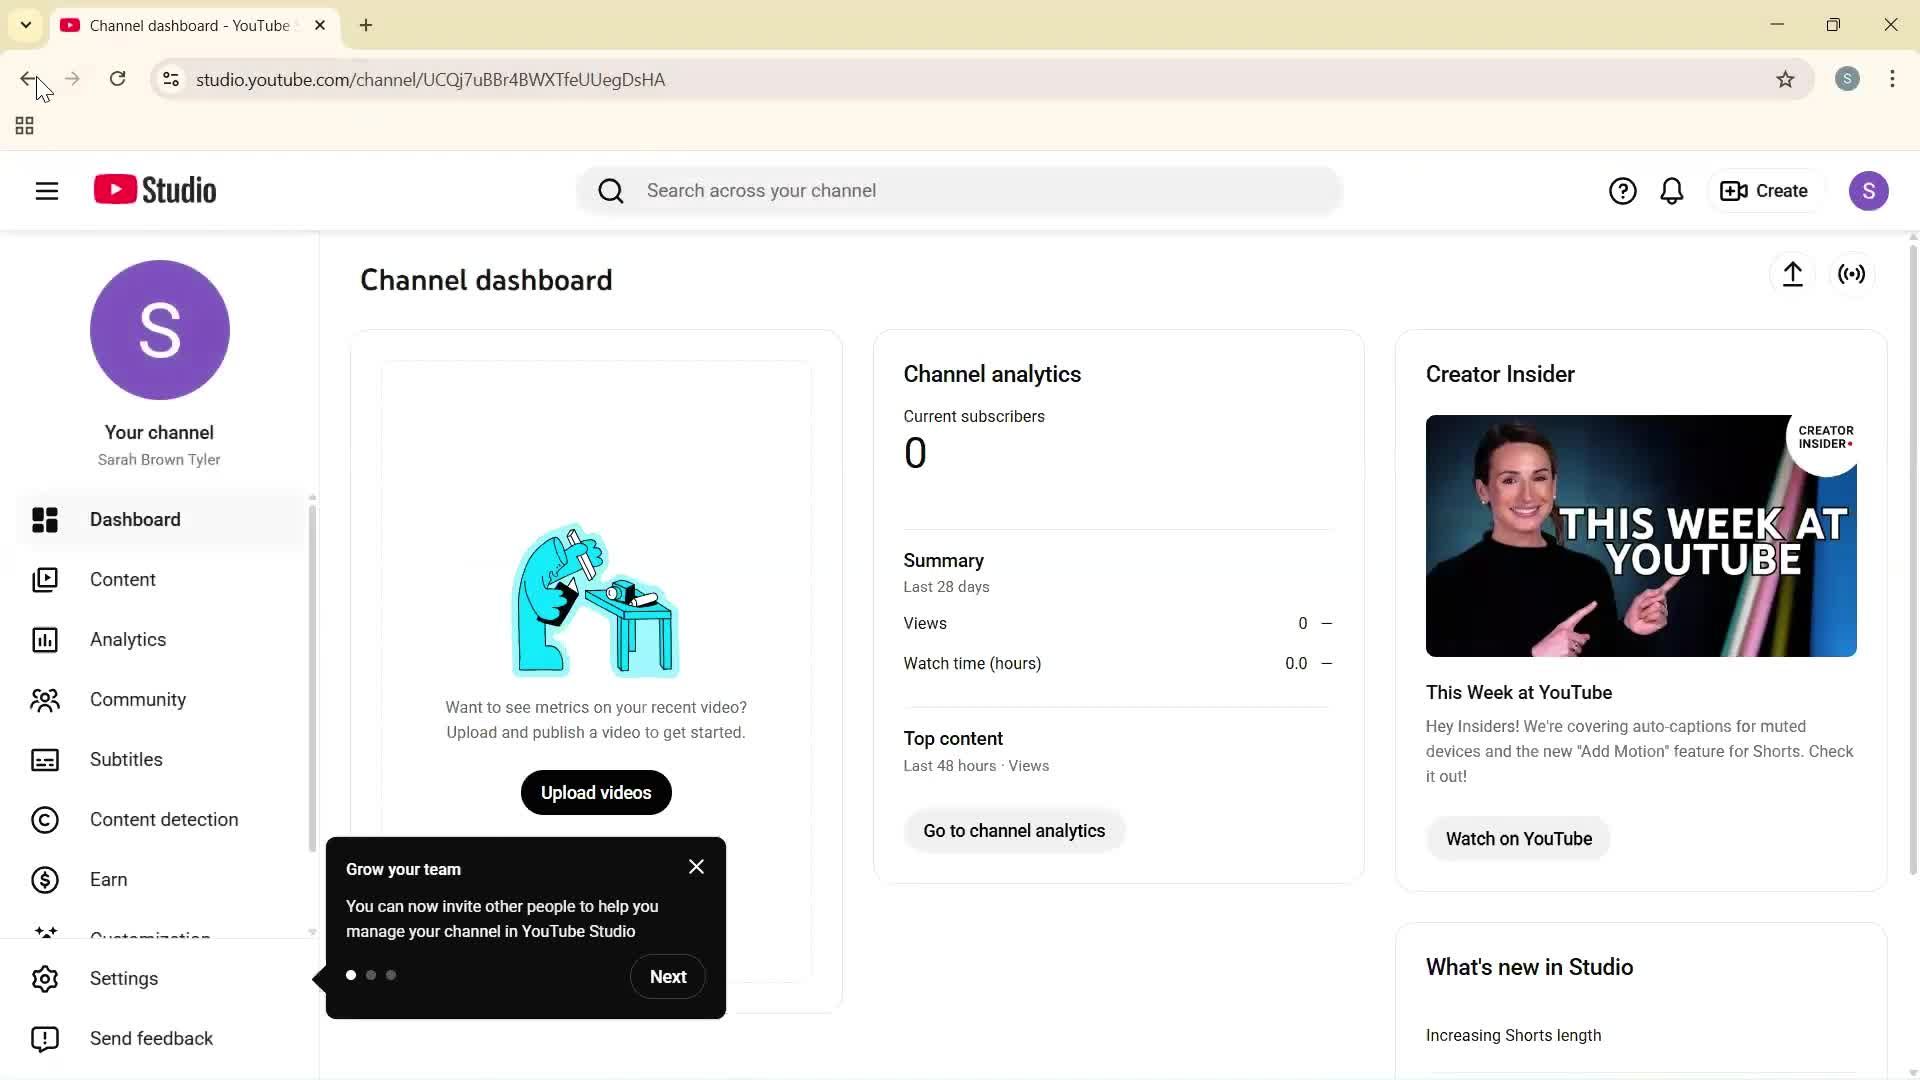The width and height of the screenshot is (1920, 1080).
Task: Open the navigation hamburger menu
Action: [x=46, y=190]
